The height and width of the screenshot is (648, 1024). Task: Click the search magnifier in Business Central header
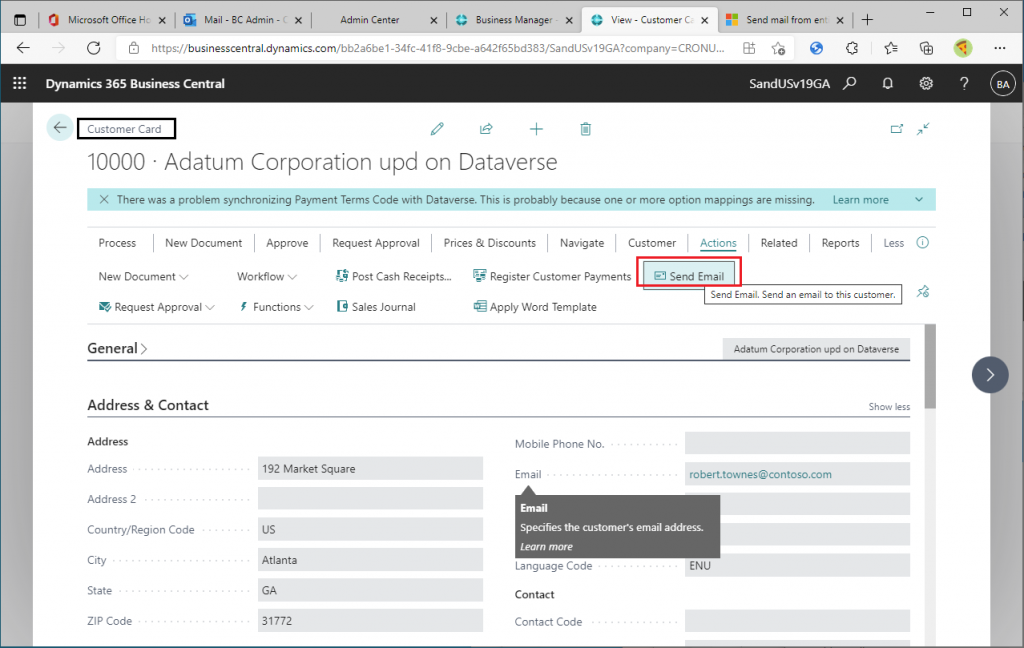click(850, 84)
